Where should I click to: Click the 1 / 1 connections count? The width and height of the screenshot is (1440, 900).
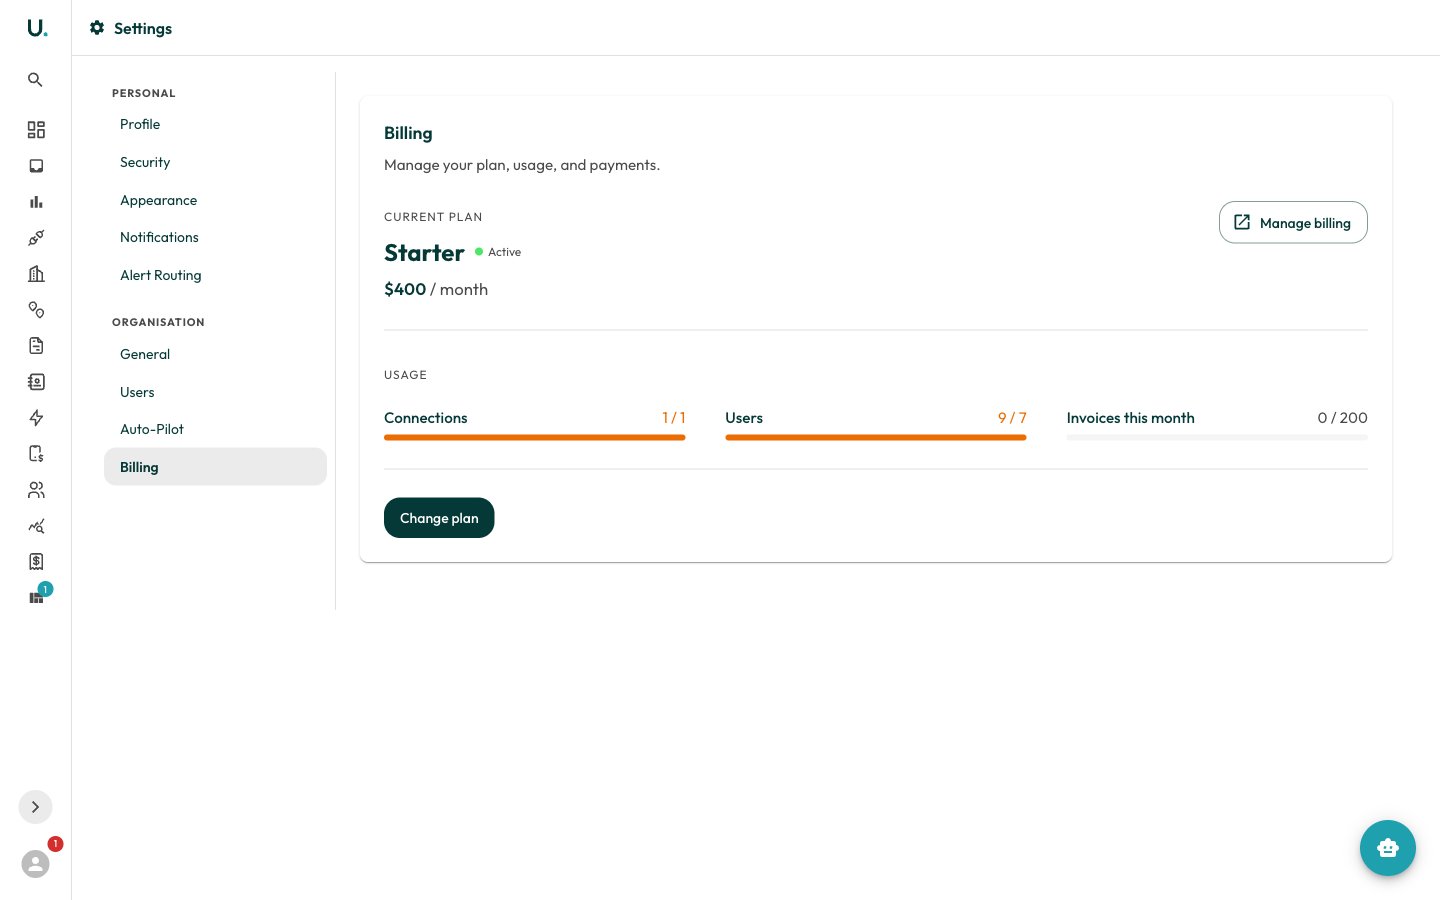(x=674, y=418)
